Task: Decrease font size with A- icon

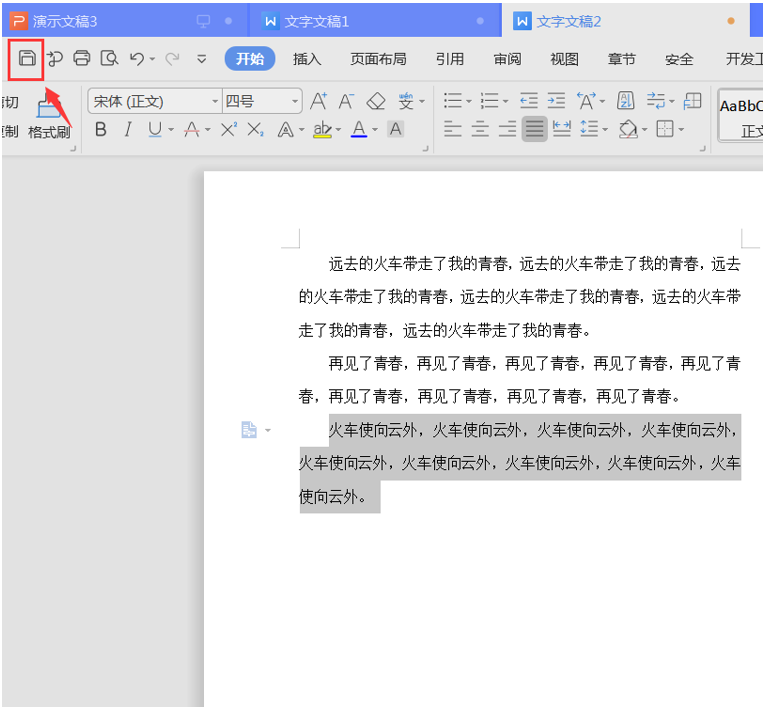Action: click(346, 101)
